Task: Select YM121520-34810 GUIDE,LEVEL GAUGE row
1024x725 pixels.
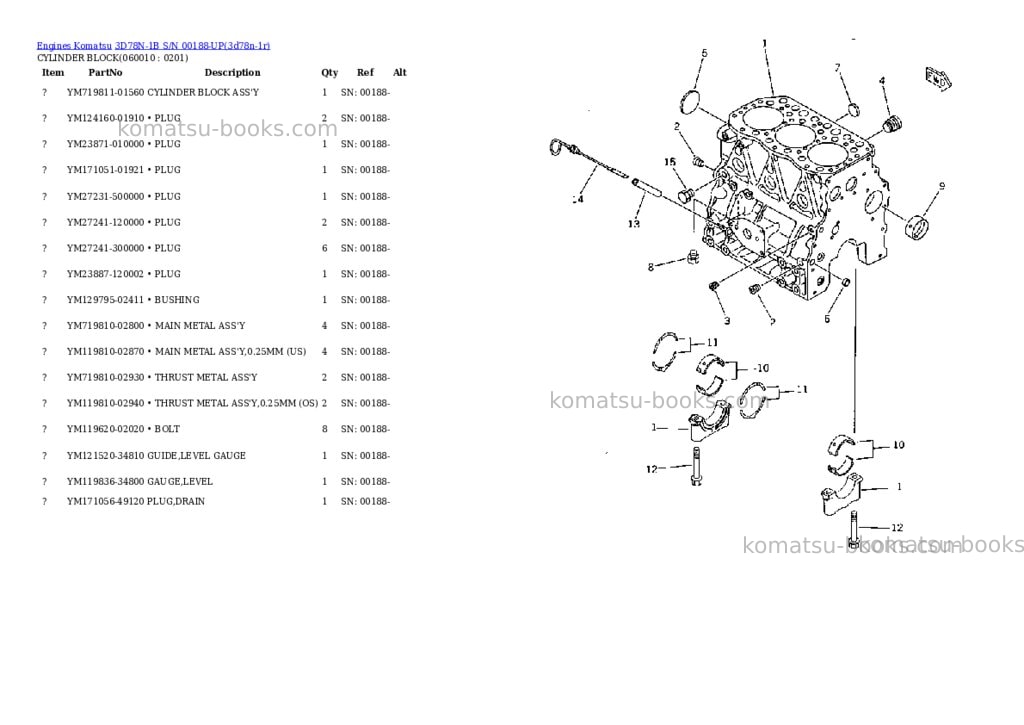Action: coord(216,456)
